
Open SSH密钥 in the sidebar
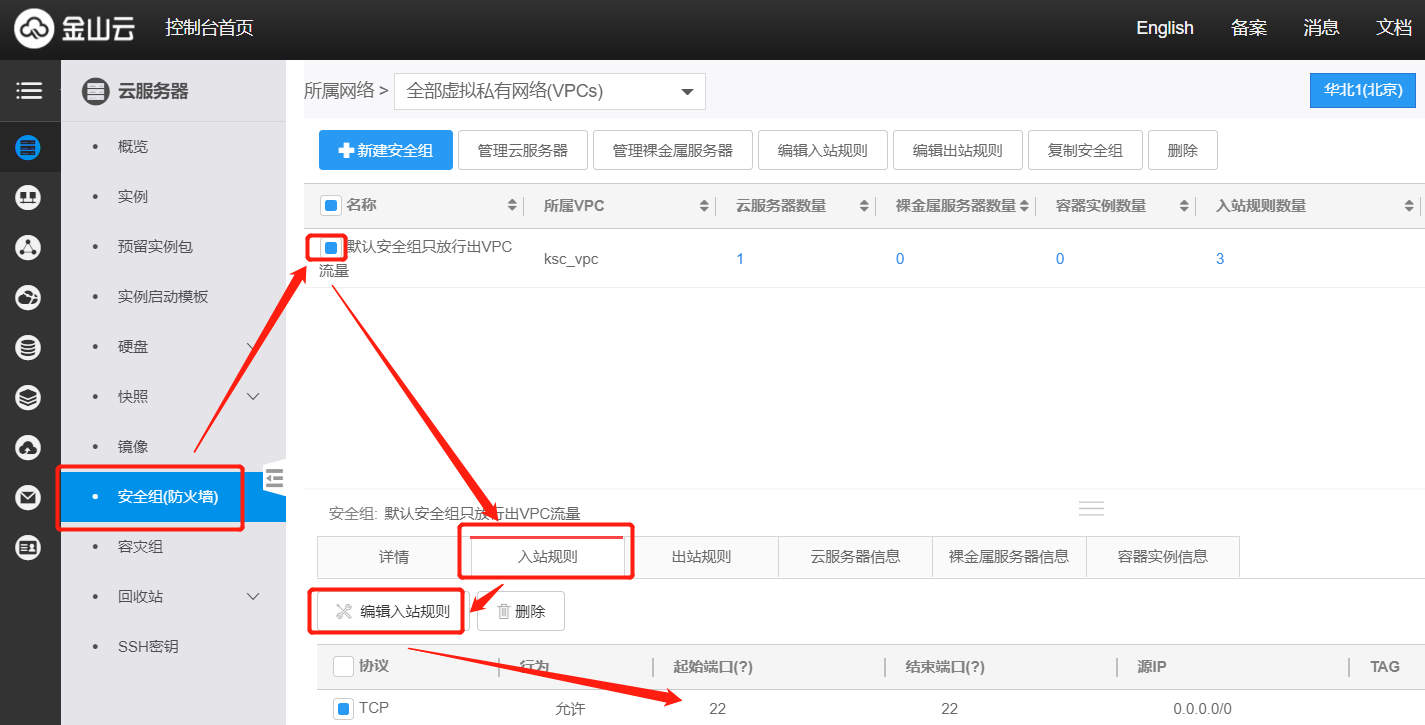[x=148, y=647]
